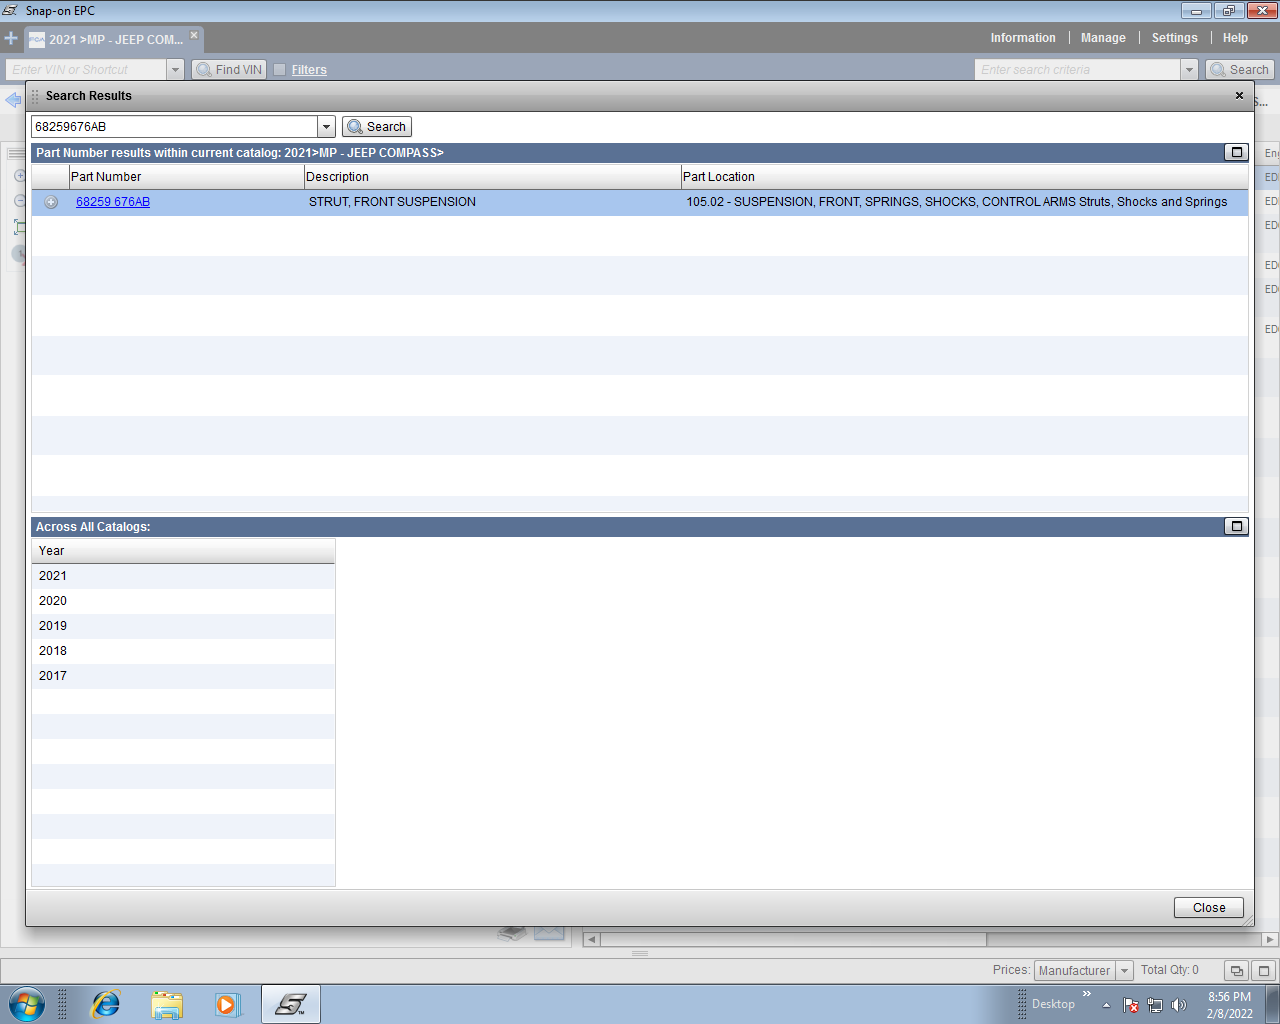Sort by Description column header

[x=492, y=177]
